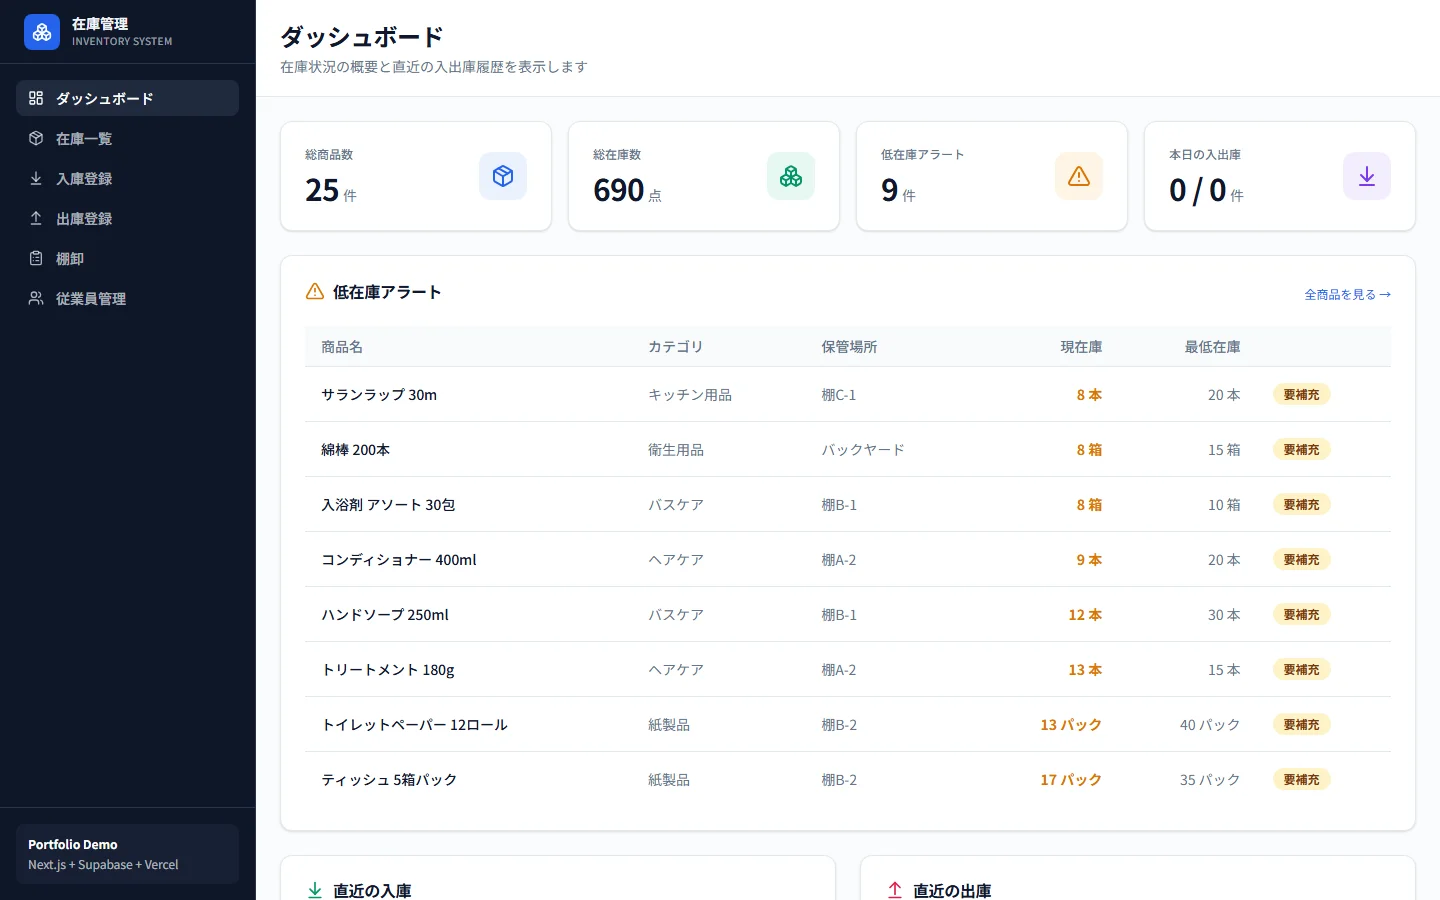This screenshot has width=1440, height=900.
Task: Click the 出庫登録 upload arrow icon
Action: (36, 218)
